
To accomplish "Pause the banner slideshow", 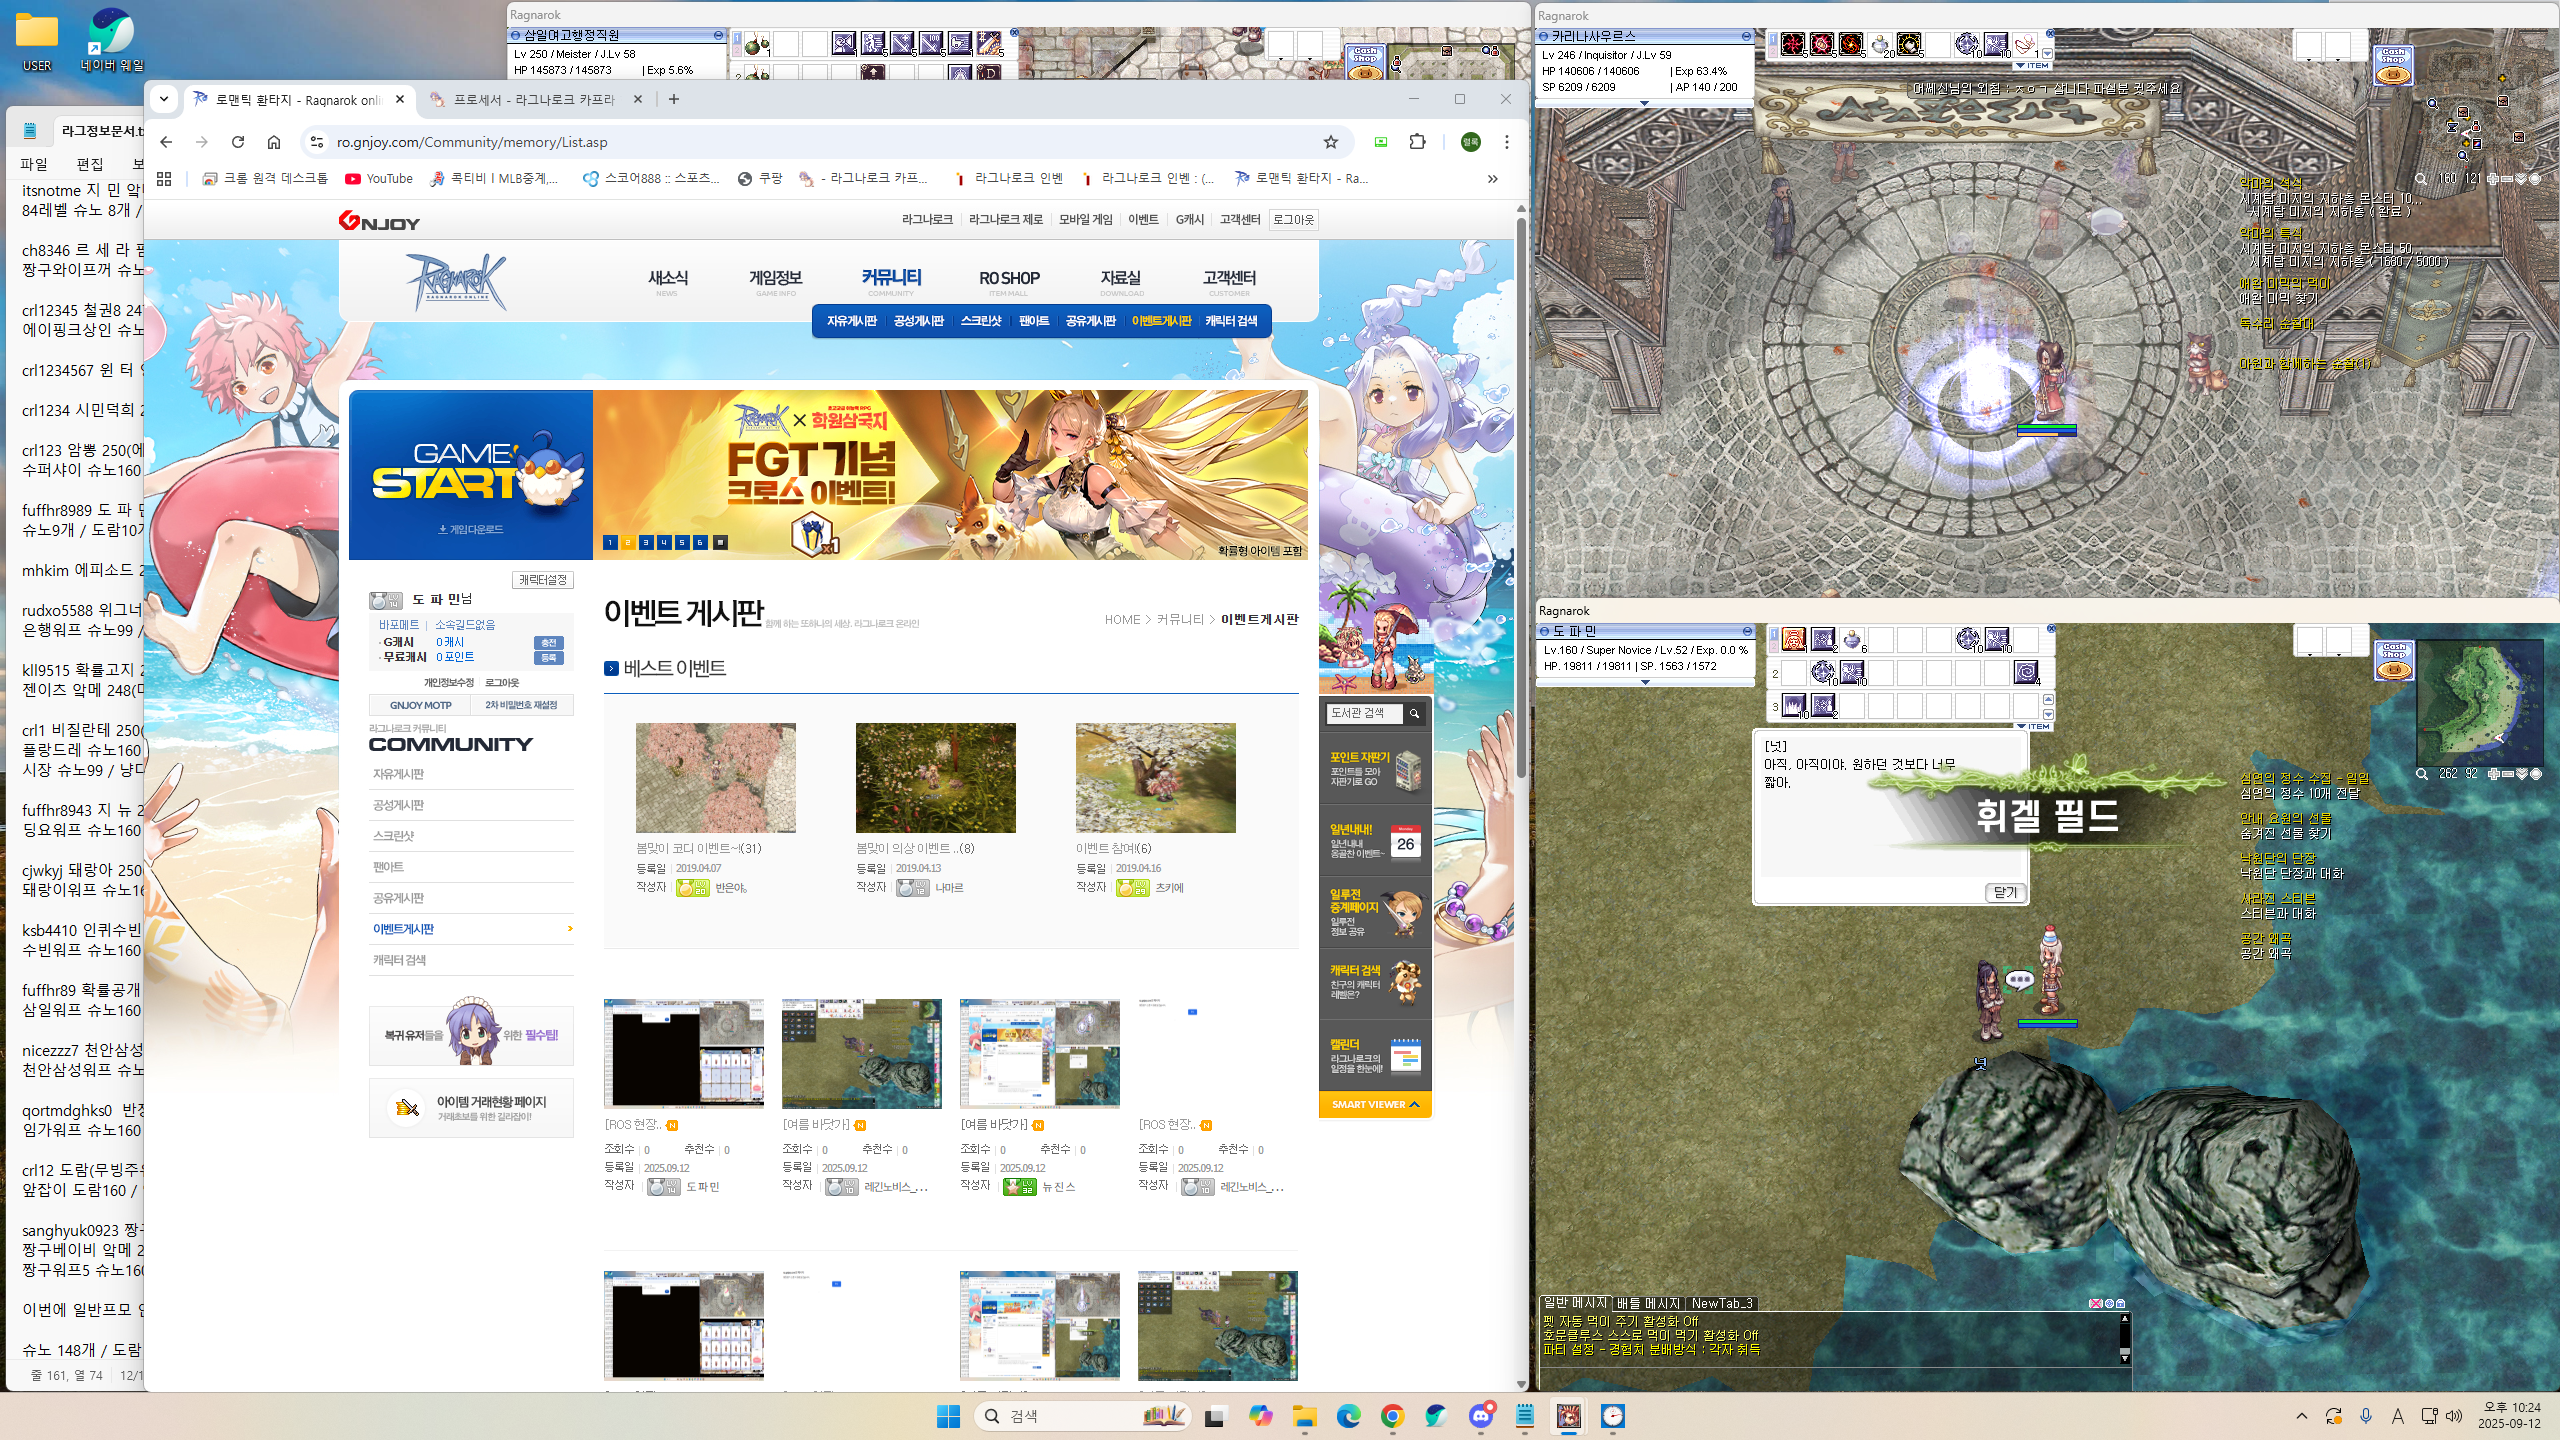I will 720,542.
